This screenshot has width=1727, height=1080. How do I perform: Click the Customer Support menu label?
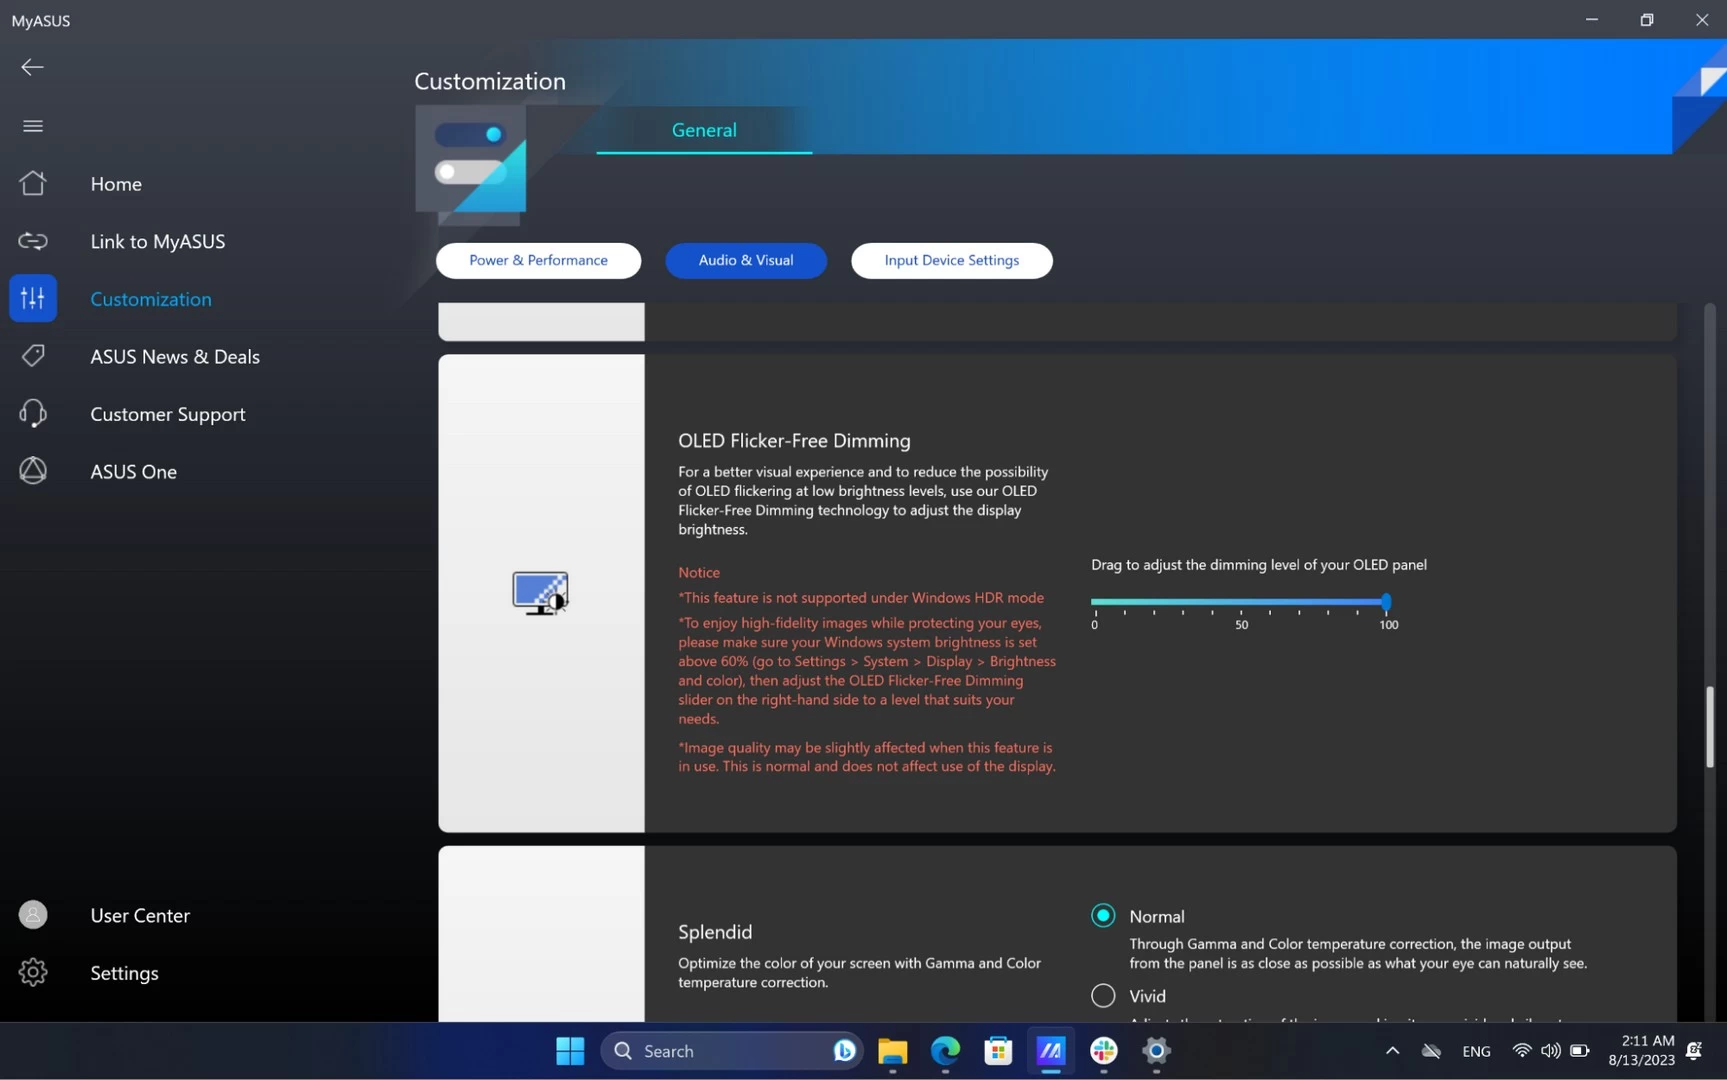pyautogui.click(x=168, y=414)
